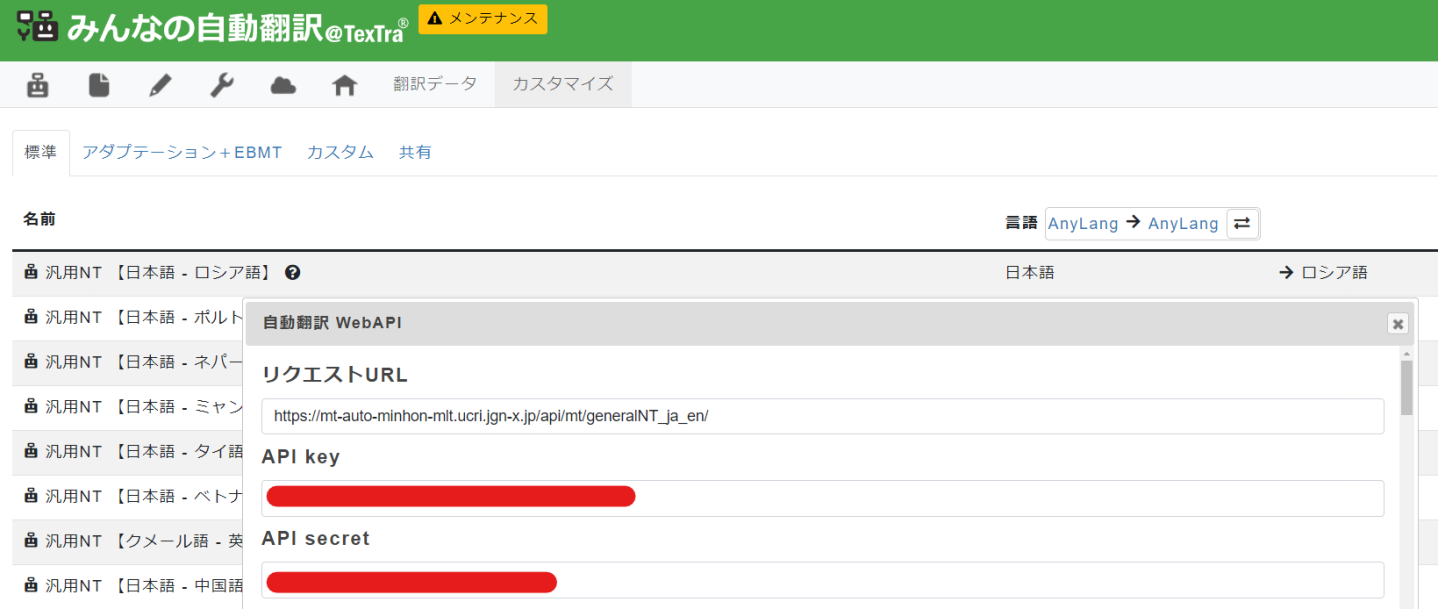Close the 自動翻訳 WebAPI dialog
Image resolution: width=1438 pixels, height=609 pixels.
(1398, 323)
